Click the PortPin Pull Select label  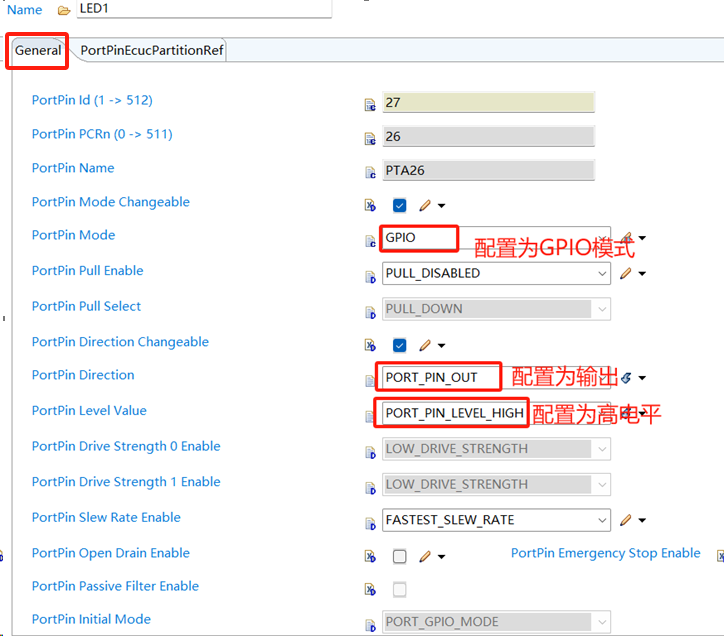[86, 307]
